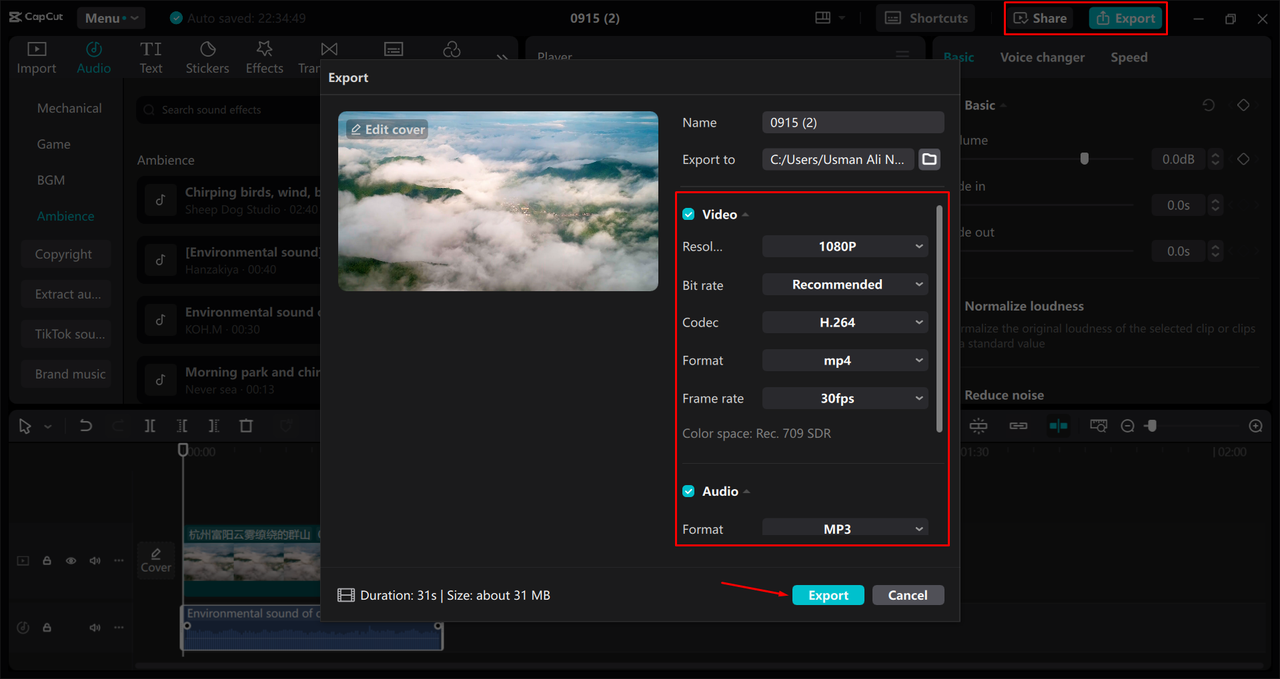Image resolution: width=1280 pixels, height=679 pixels.
Task: Open the export folder browser icon
Action: pos(930,159)
